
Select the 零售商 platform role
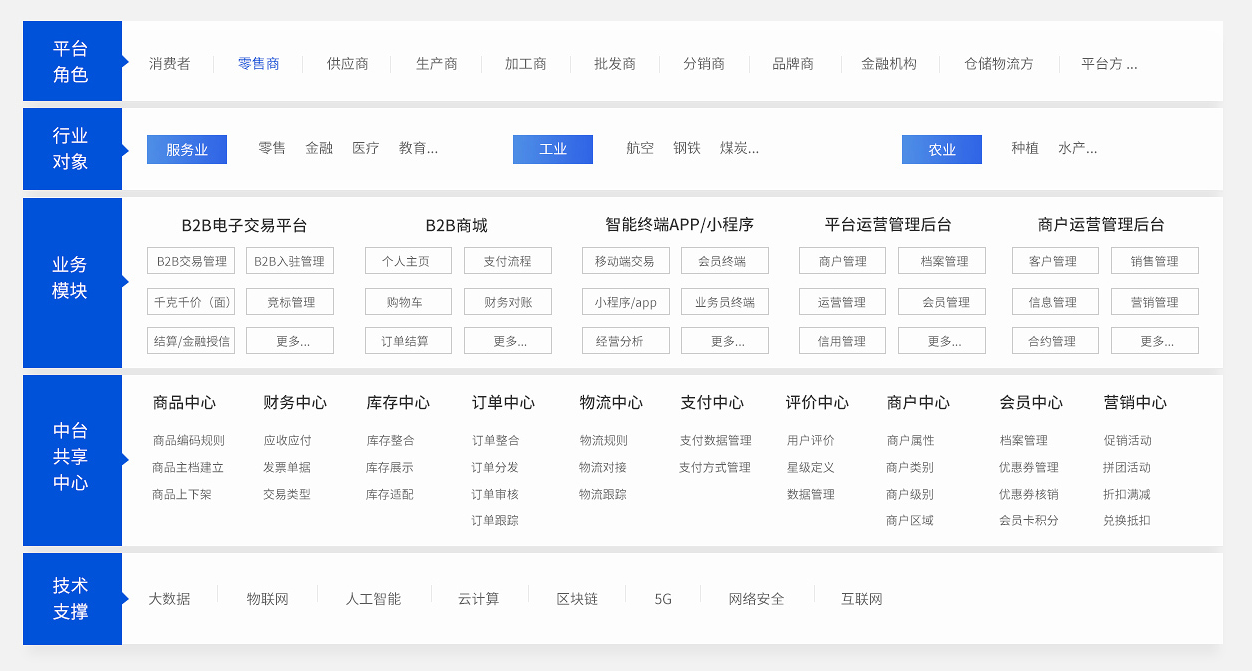point(258,64)
